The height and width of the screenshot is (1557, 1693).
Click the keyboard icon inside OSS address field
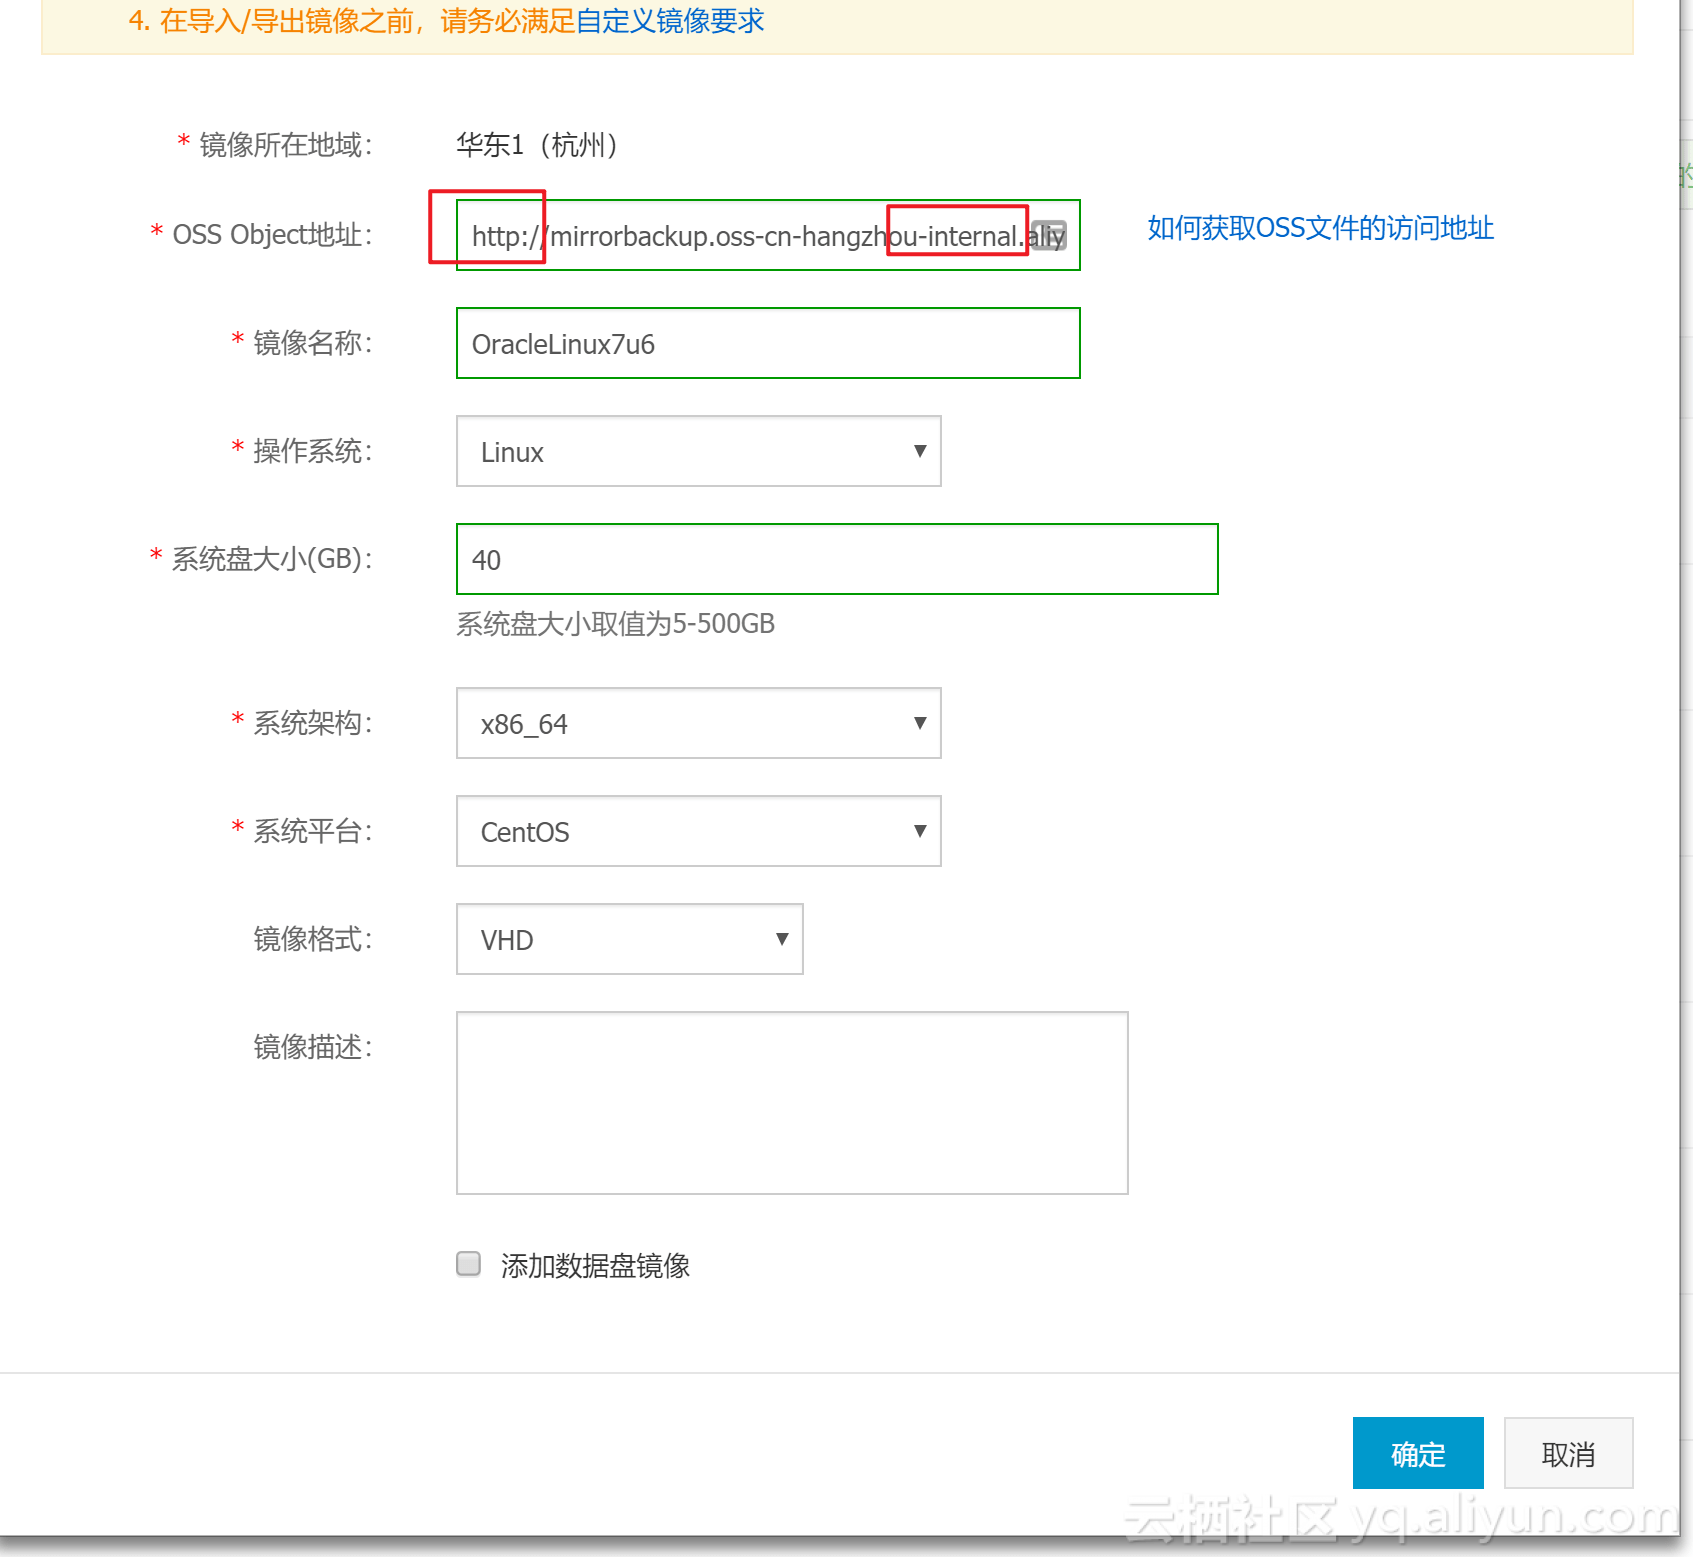click(1048, 235)
